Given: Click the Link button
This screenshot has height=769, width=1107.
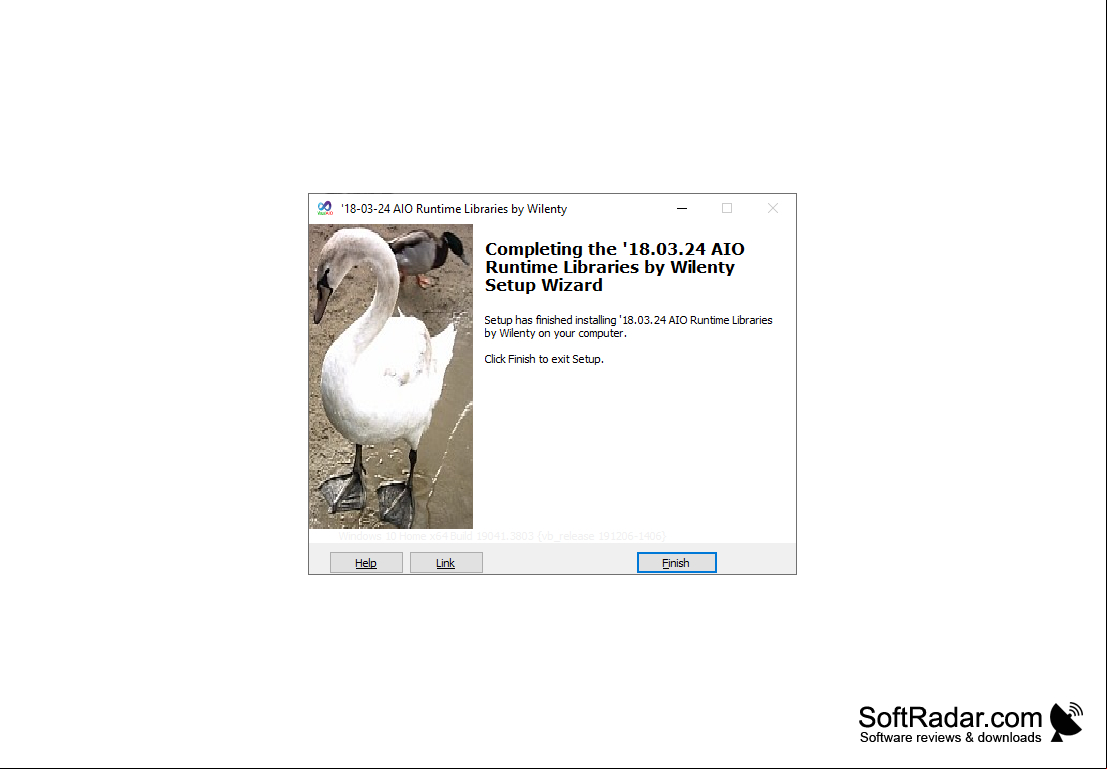Looking at the screenshot, I should (446, 563).
